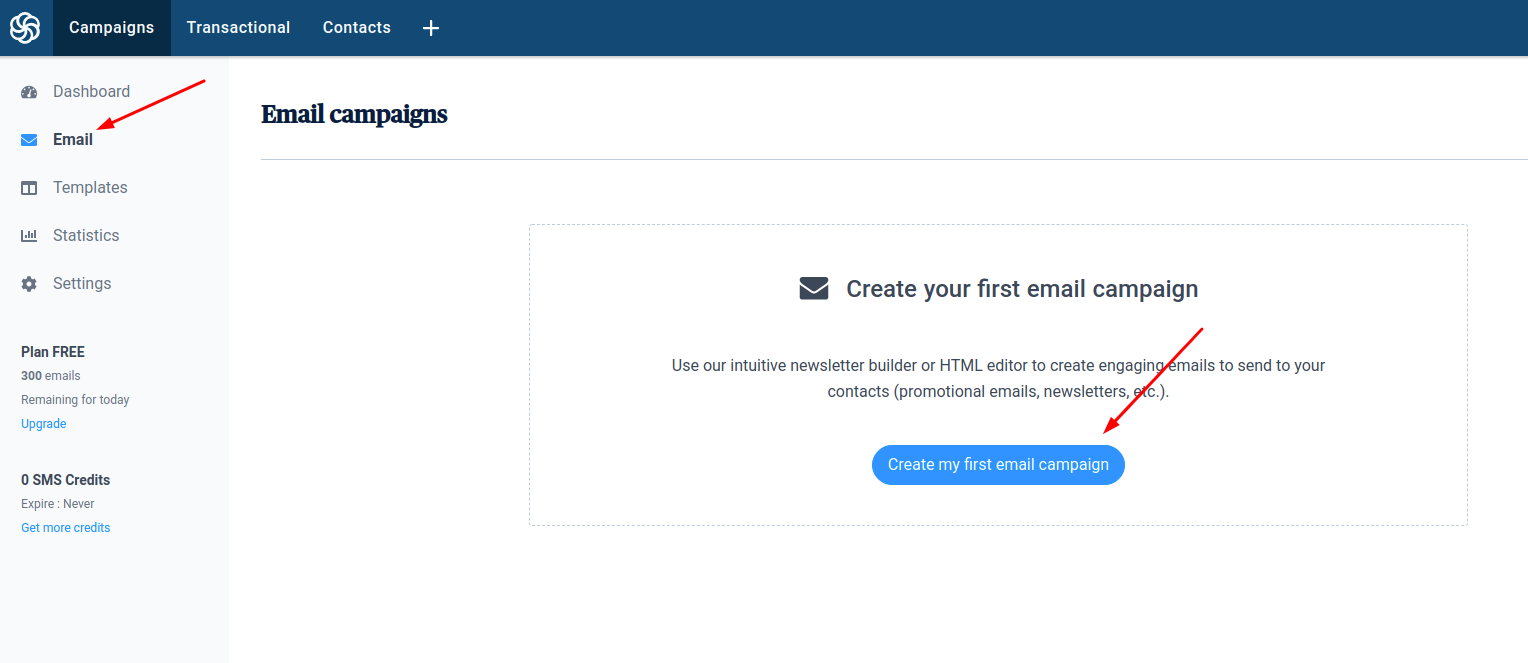This screenshot has width=1528, height=663.
Task: Click the plus icon in the top bar
Action: pos(431,28)
